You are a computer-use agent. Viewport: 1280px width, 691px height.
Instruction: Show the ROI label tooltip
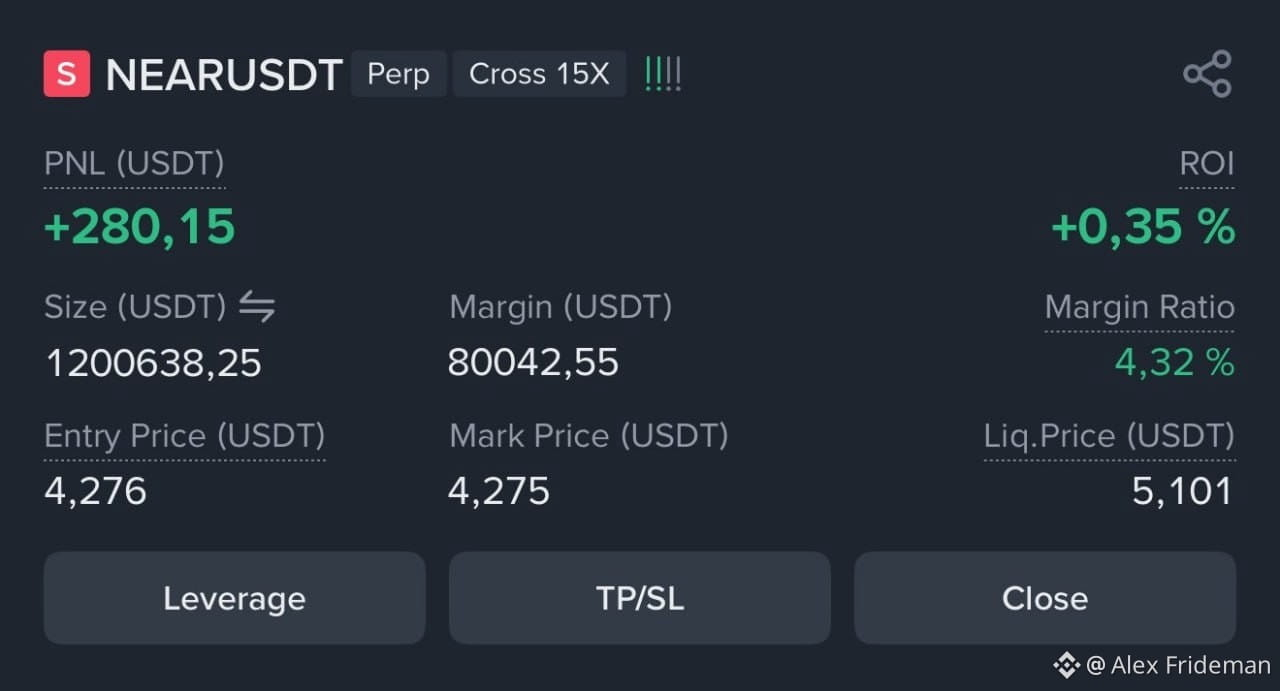point(1207,164)
